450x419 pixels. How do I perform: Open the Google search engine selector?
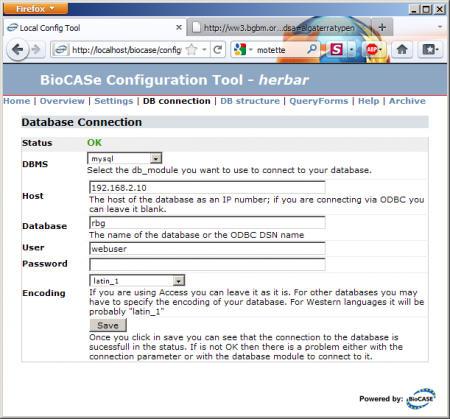click(x=243, y=50)
